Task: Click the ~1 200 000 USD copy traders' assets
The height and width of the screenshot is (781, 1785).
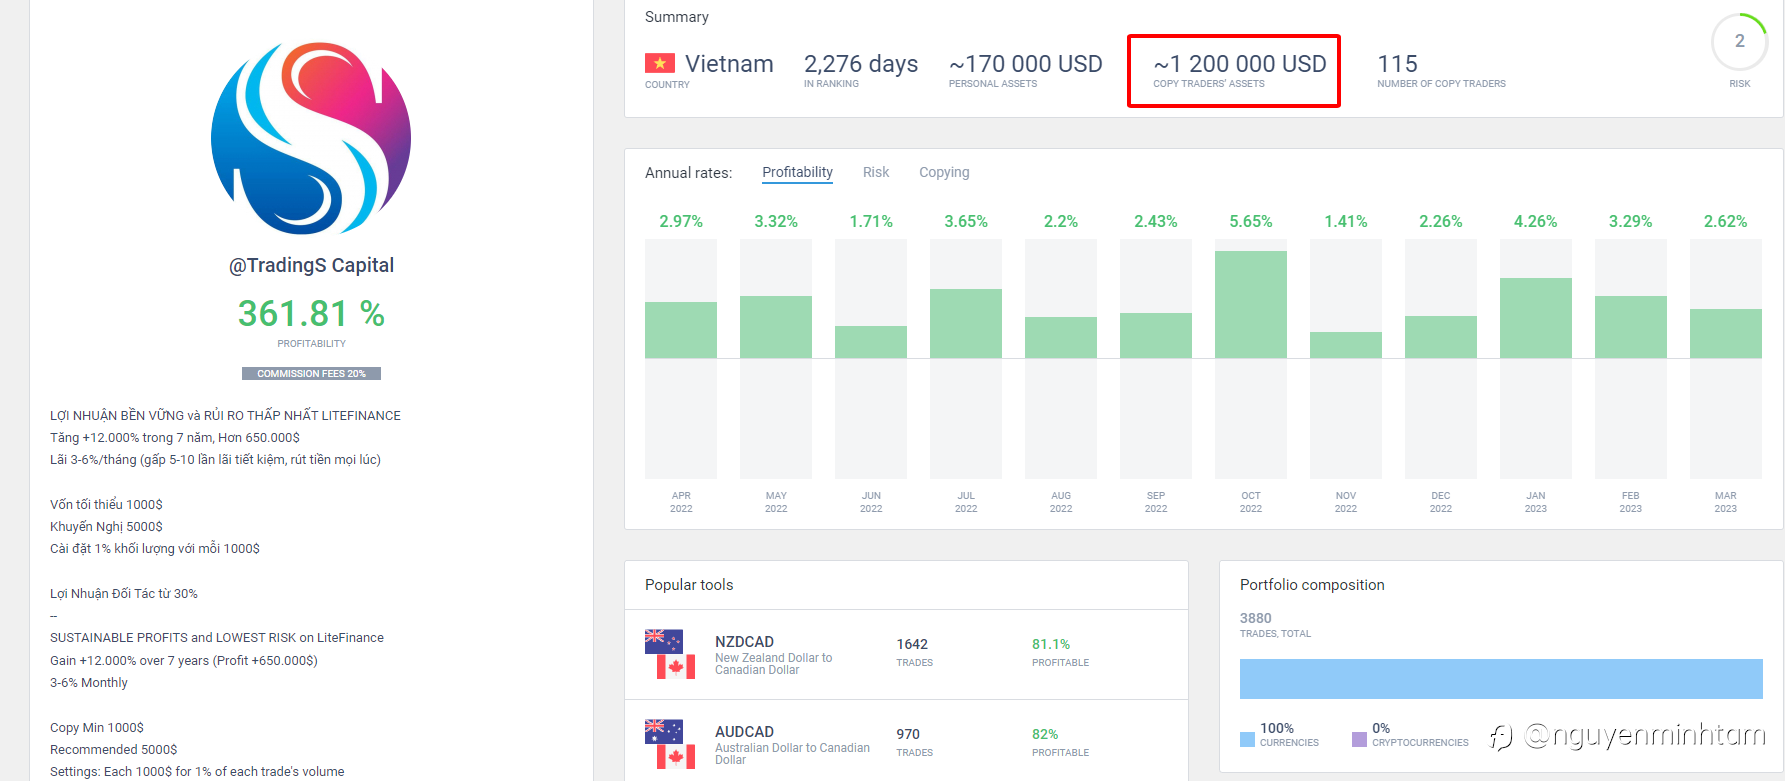Action: [1239, 64]
